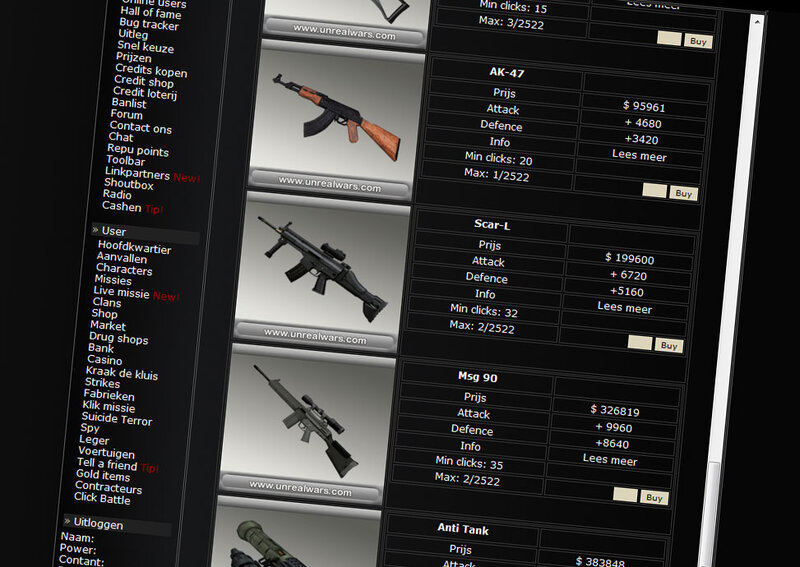
Task: Open Cashen page
Action: point(121,206)
